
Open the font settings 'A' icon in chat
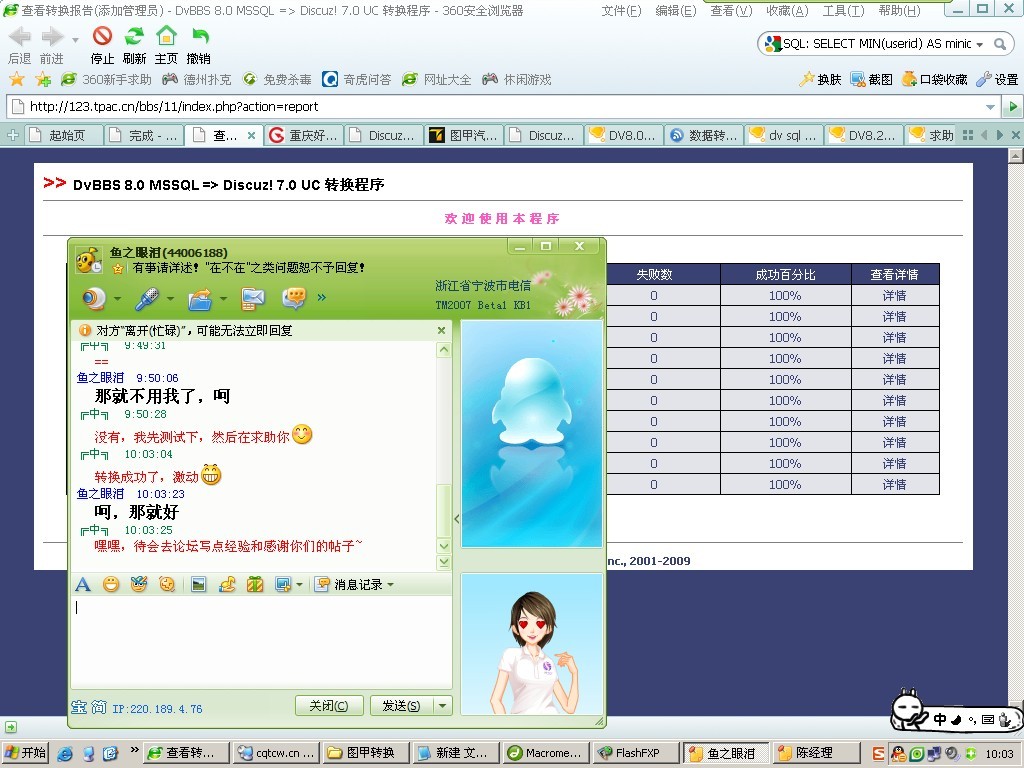(83, 584)
